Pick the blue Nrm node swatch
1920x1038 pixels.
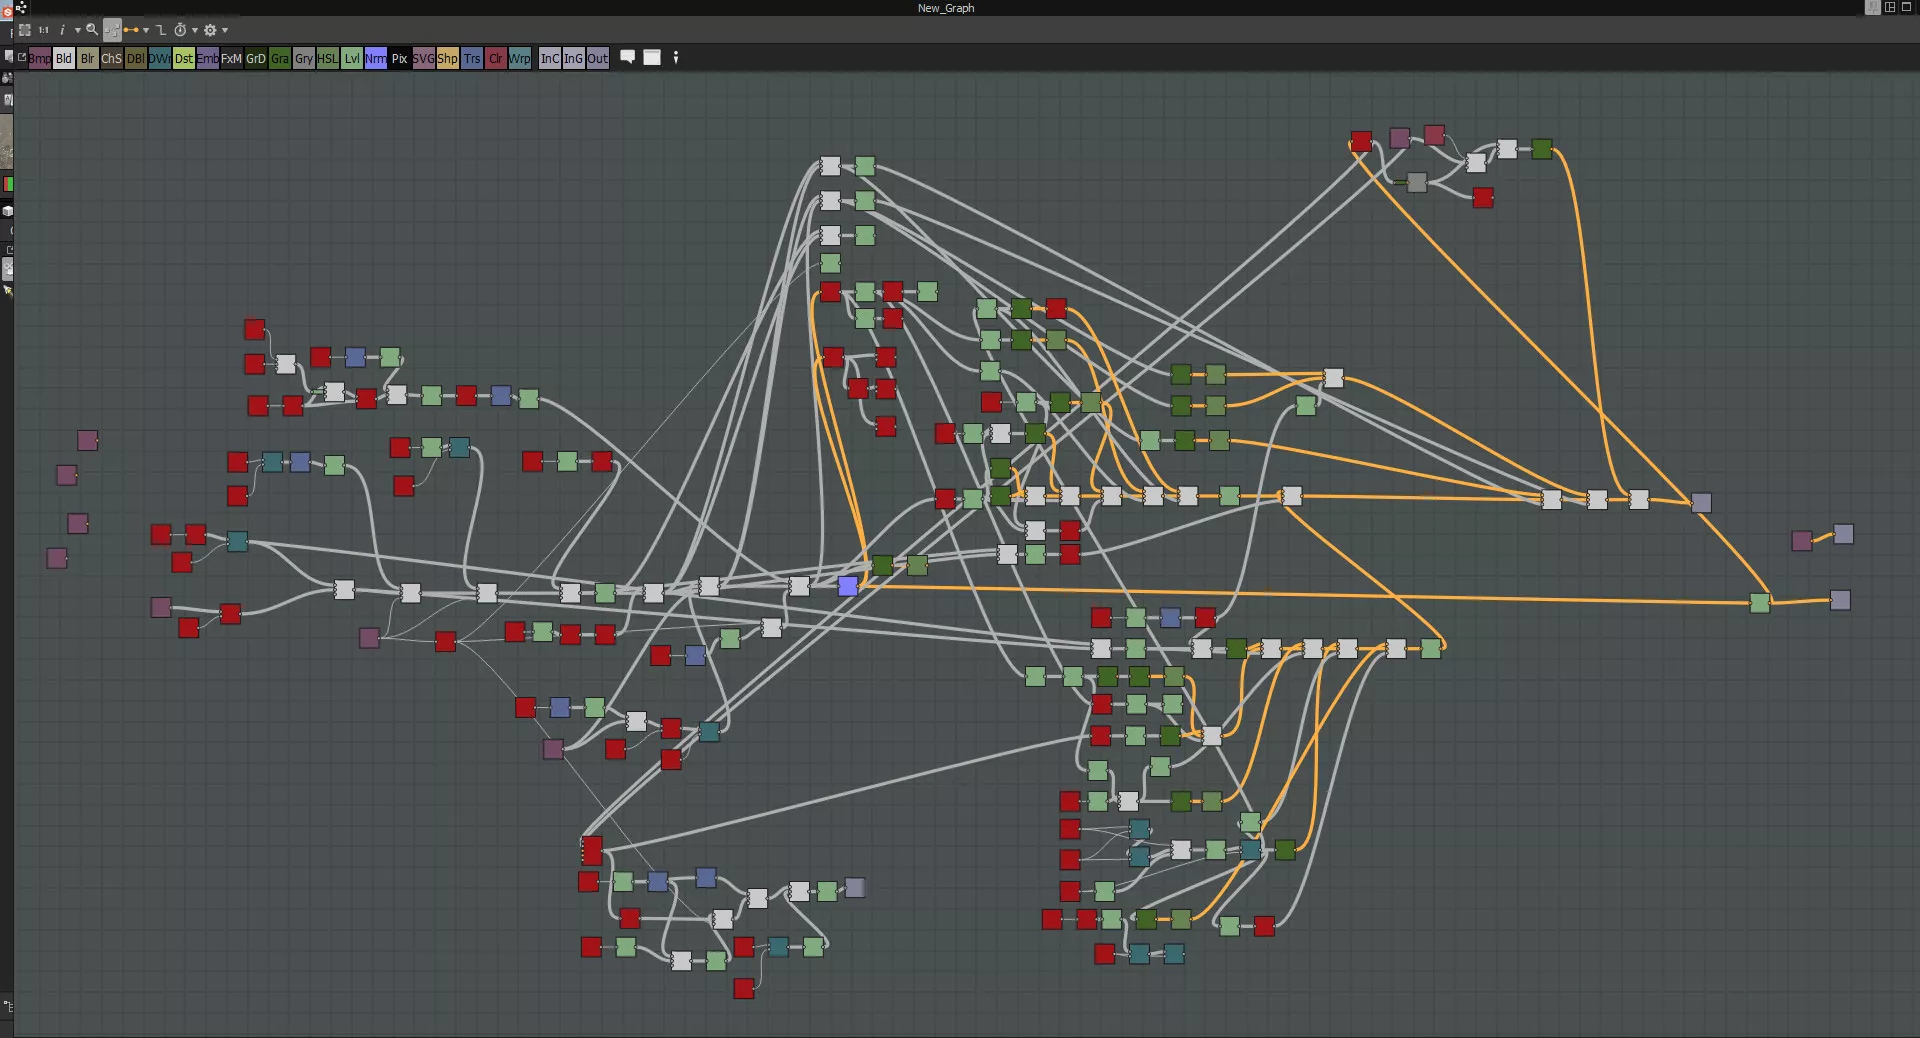coord(375,58)
